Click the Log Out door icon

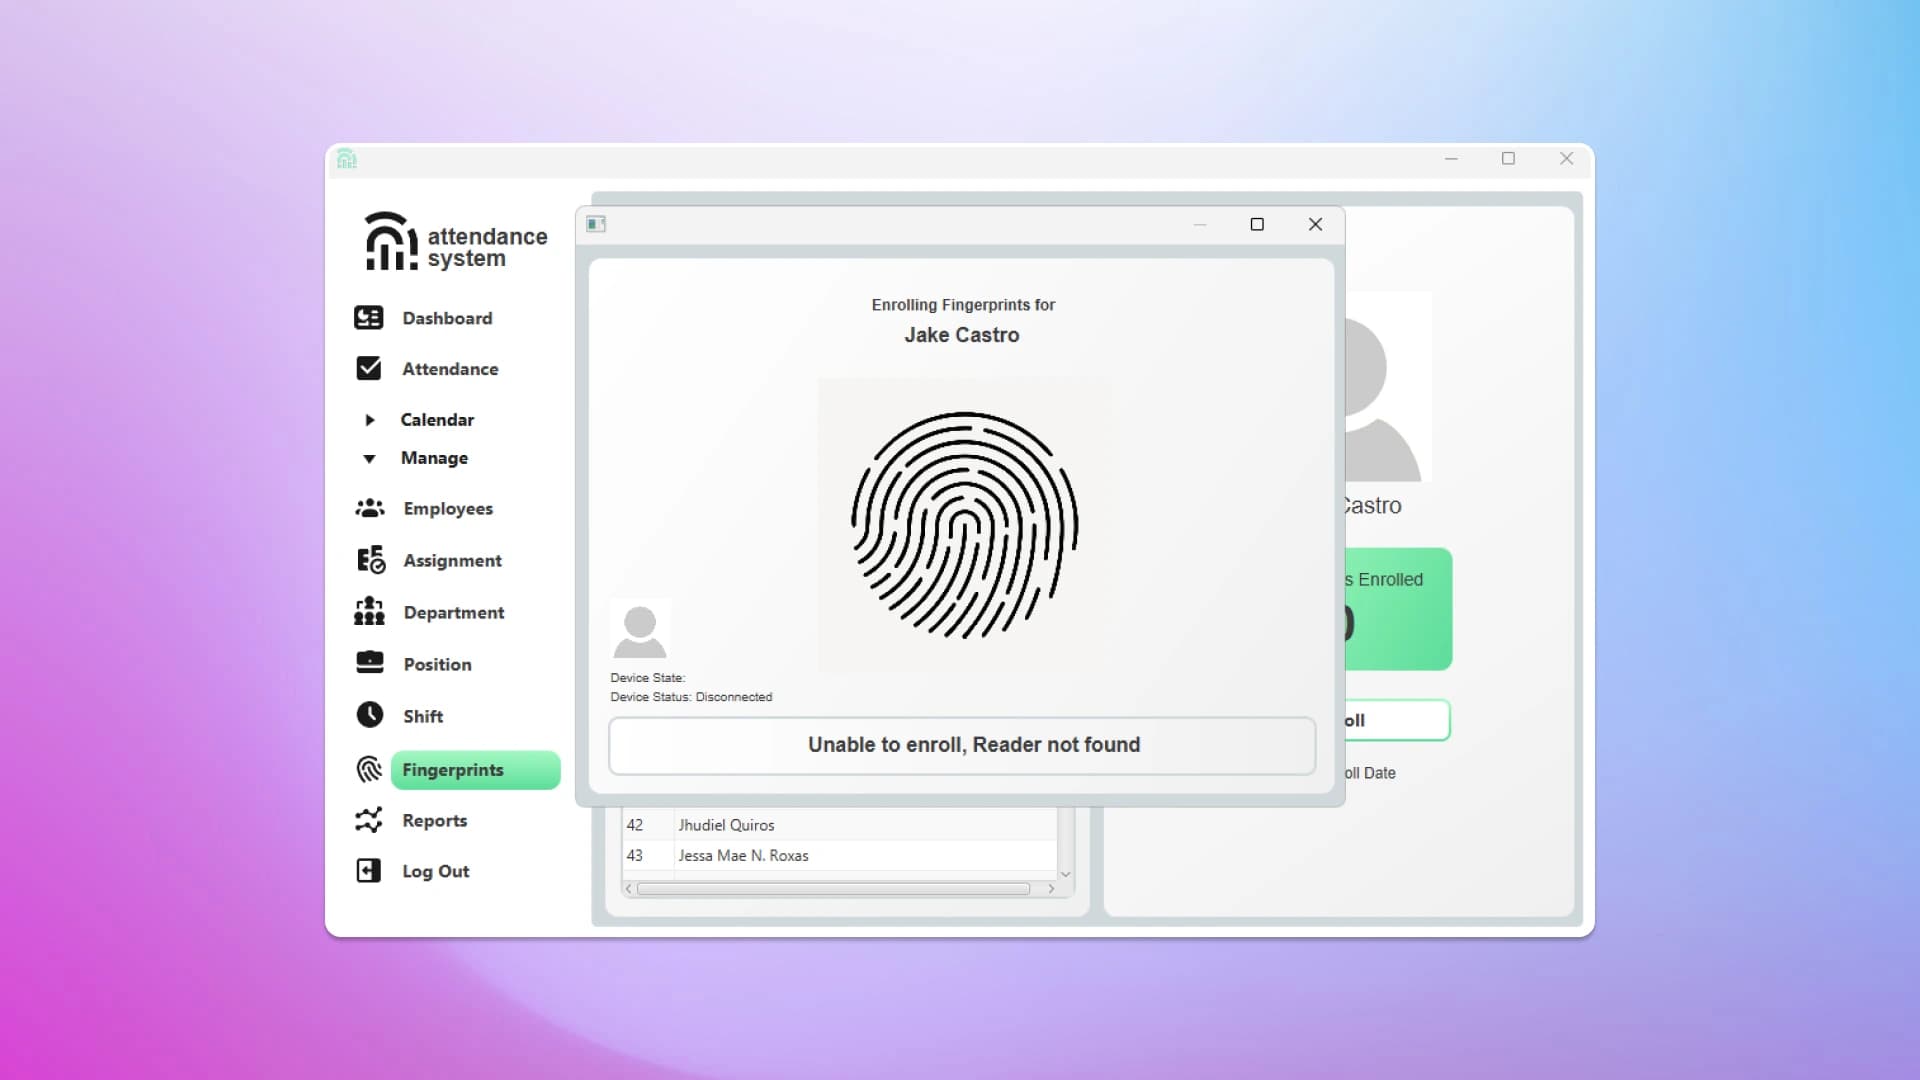[x=368, y=870]
